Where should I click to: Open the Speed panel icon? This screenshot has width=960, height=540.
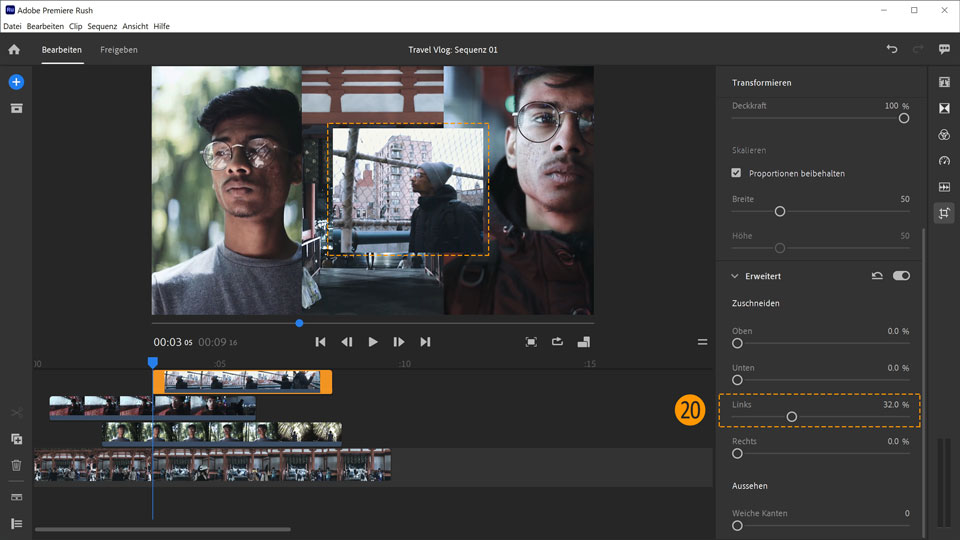pos(944,161)
